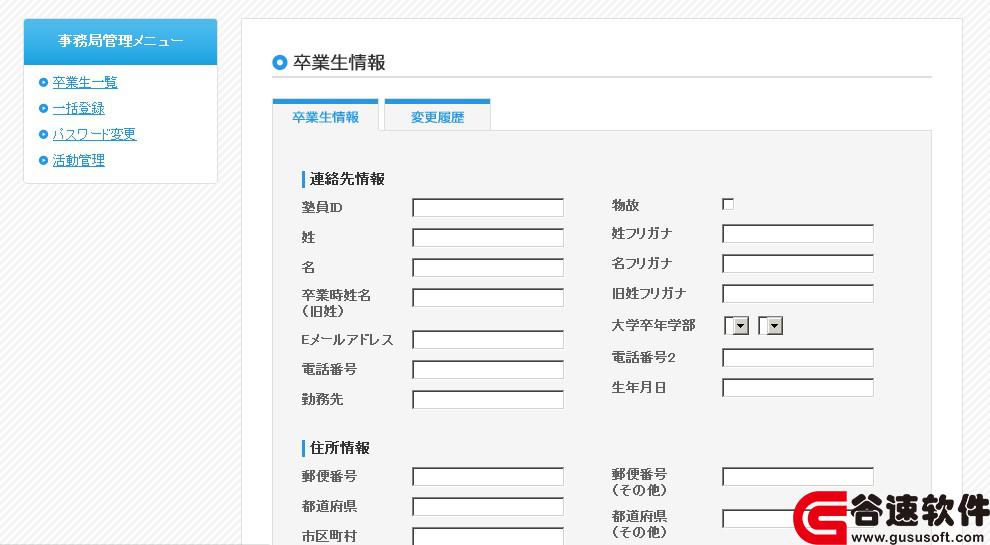Click the Eメールアドレス input field

pyautogui.click(x=487, y=339)
